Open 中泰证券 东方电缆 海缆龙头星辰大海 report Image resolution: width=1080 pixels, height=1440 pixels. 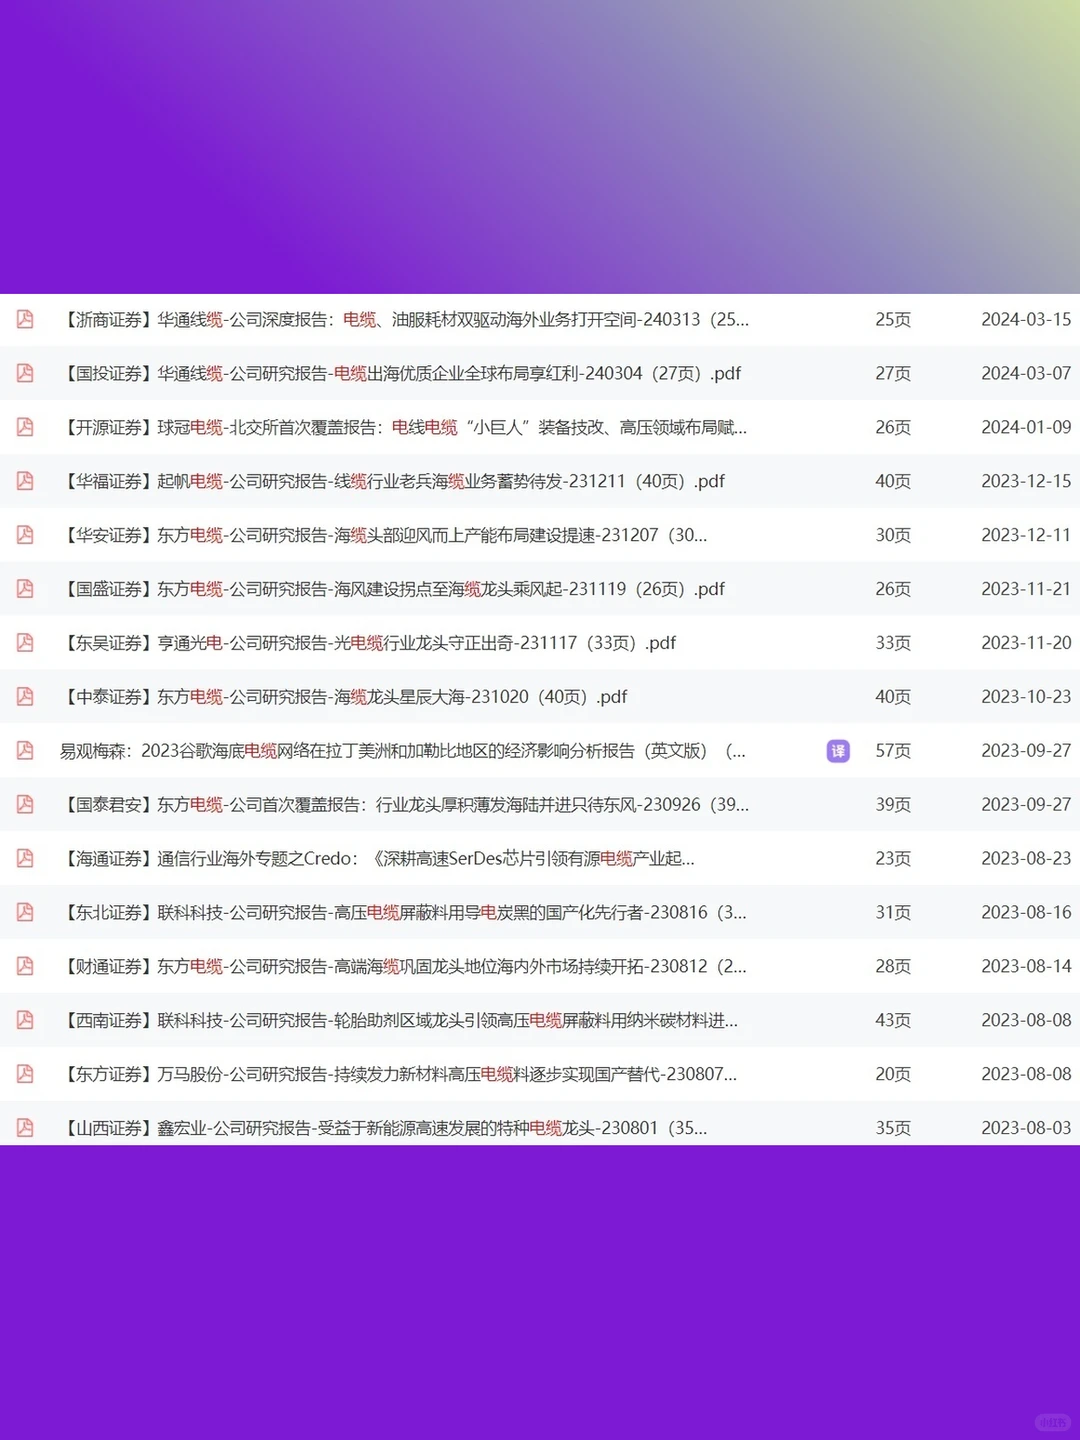344,698
